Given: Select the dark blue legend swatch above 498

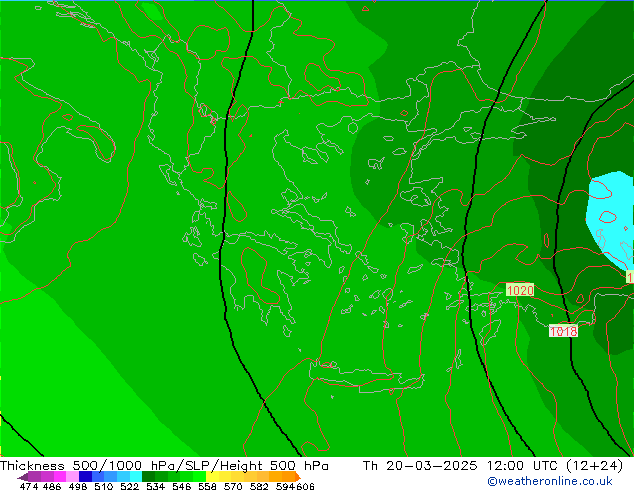Looking at the screenshot, I should click(x=85, y=477).
